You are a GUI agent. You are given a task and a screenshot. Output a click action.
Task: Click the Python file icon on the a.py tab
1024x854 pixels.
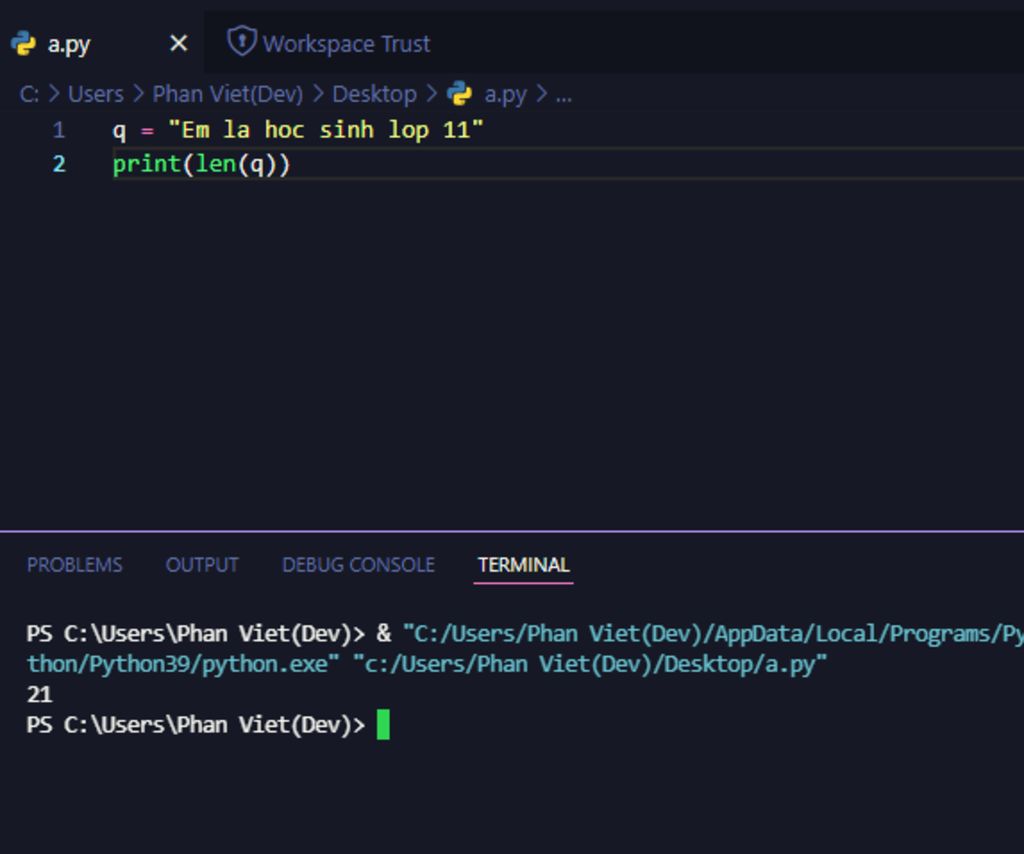click(23, 44)
